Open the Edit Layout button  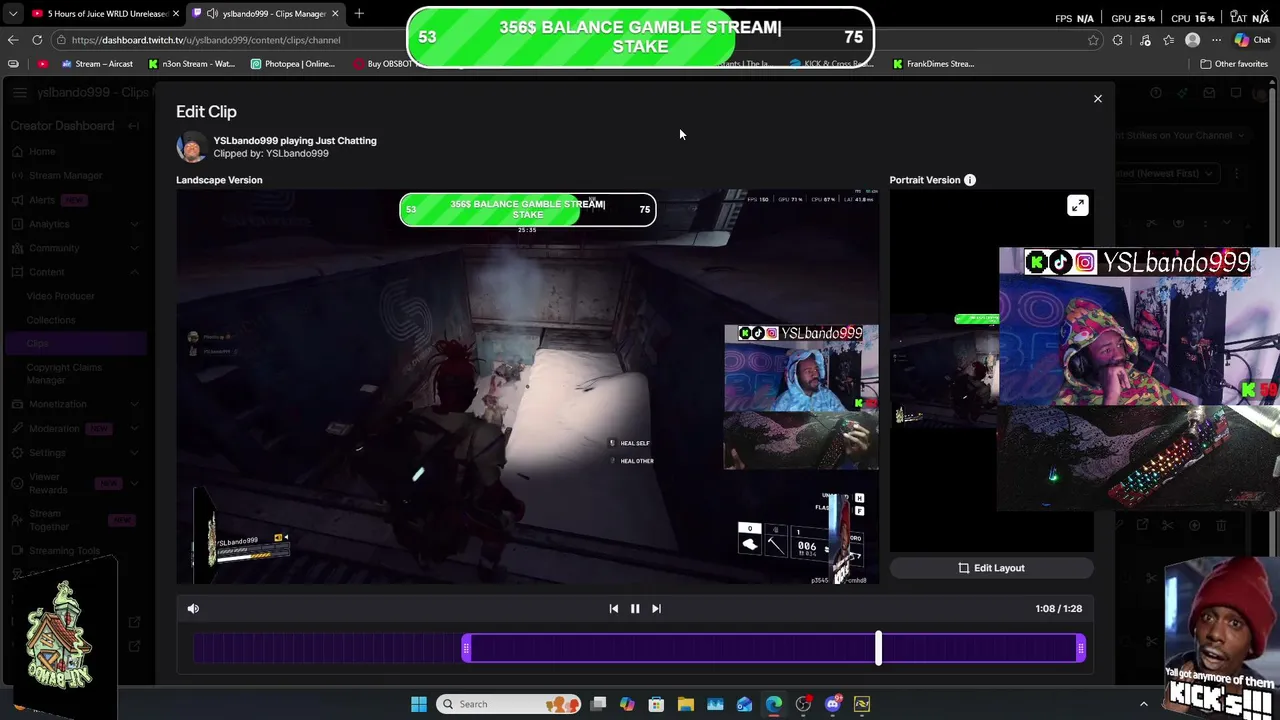click(x=991, y=568)
